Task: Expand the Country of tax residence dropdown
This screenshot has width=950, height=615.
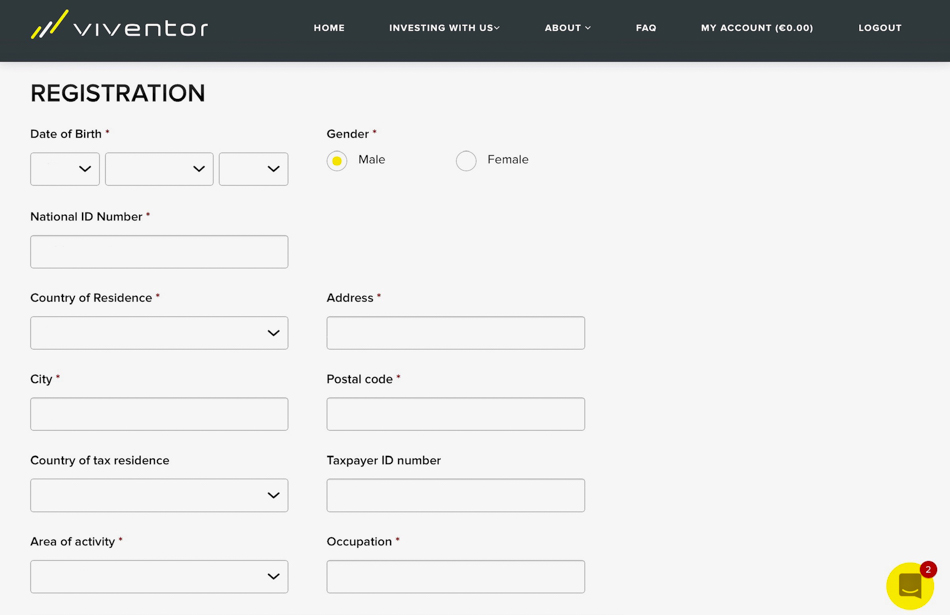Action: tap(159, 495)
